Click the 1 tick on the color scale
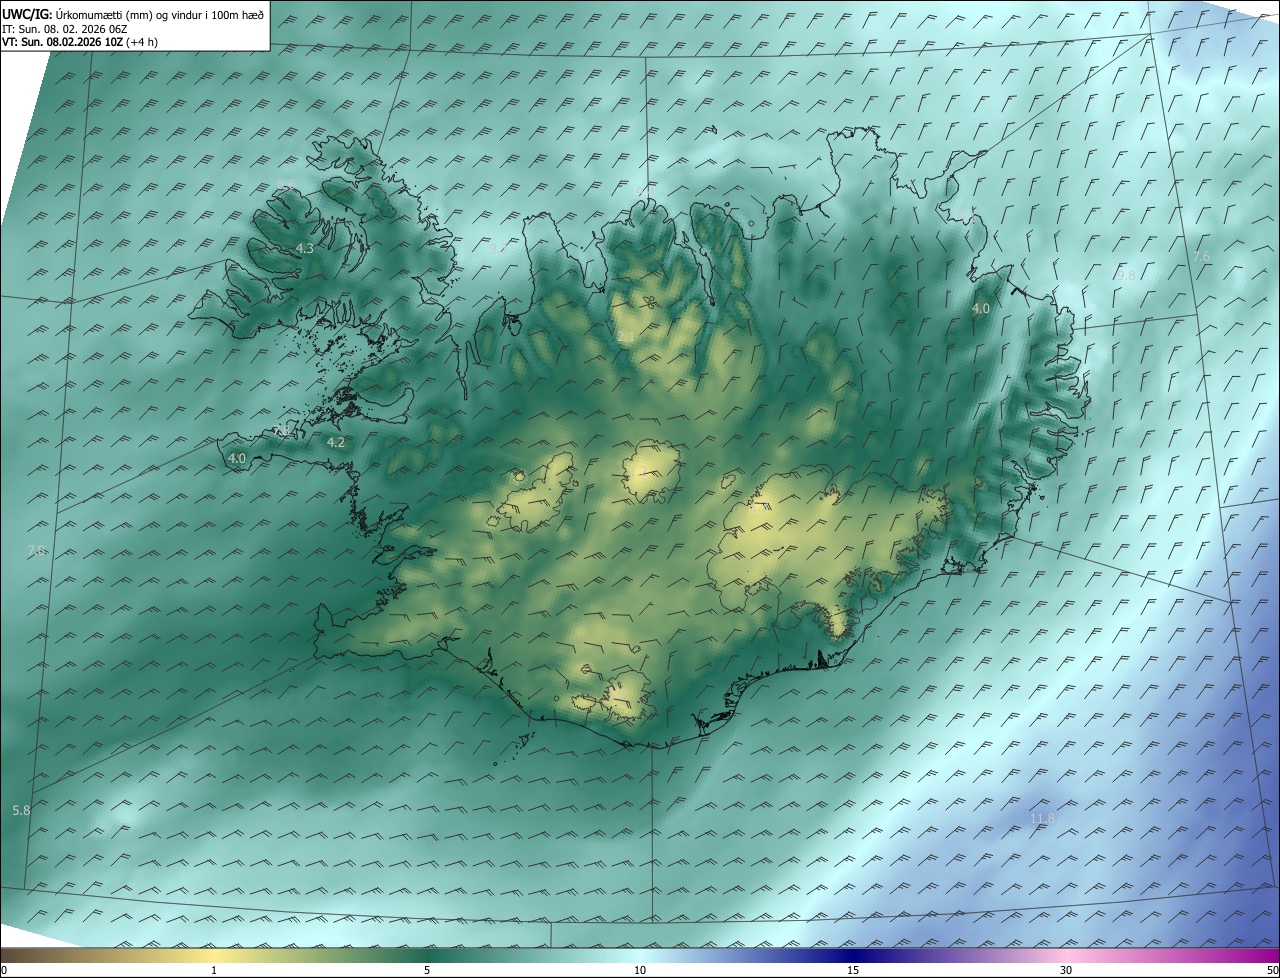This screenshot has height=978, width=1280. [x=214, y=970]
